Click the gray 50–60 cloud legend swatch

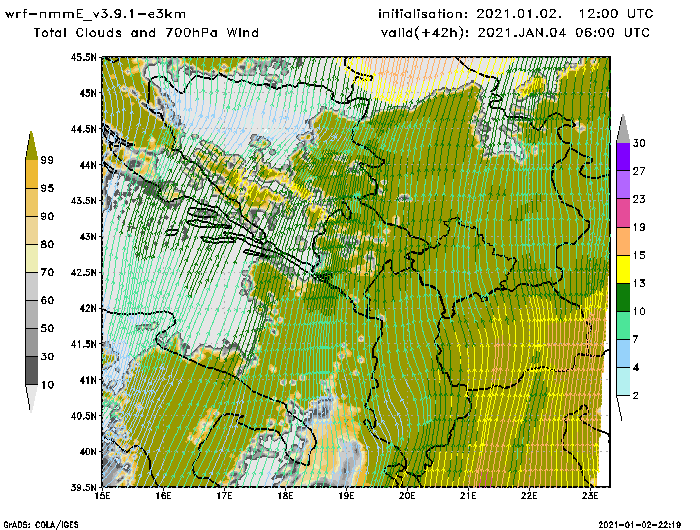tap(32, 315)
